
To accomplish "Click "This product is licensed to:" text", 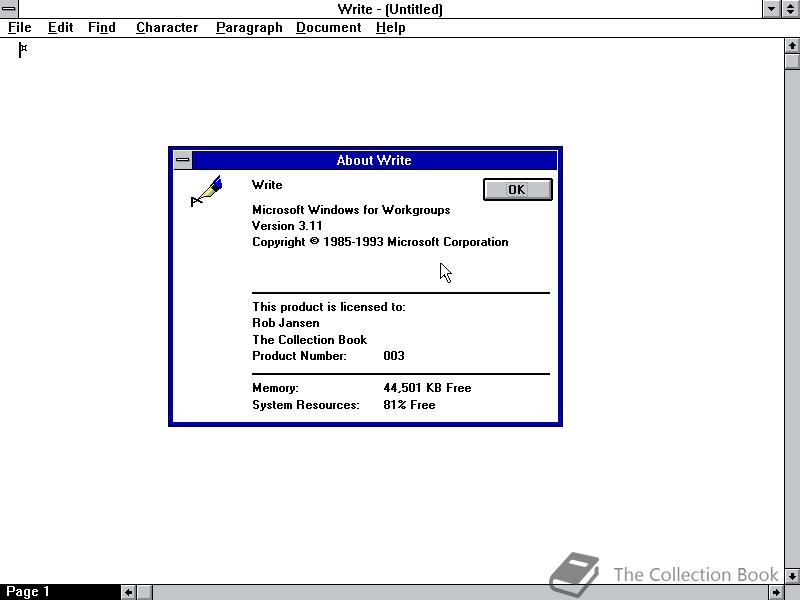I will [329, 307].
